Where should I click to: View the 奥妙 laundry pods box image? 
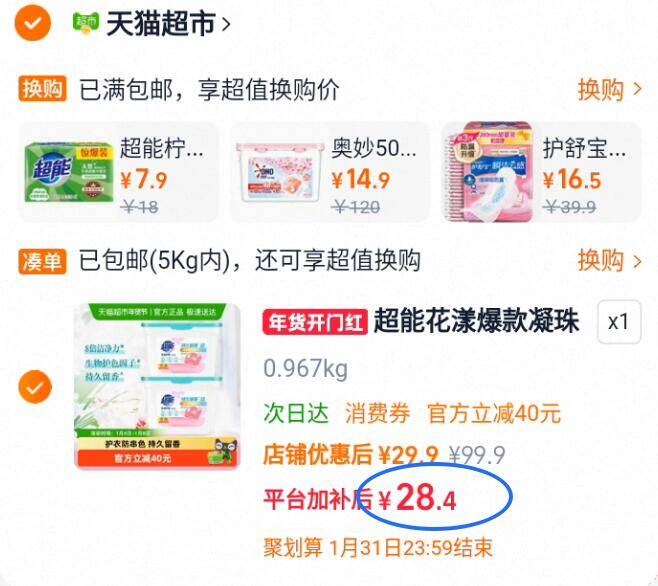[279, 172]
